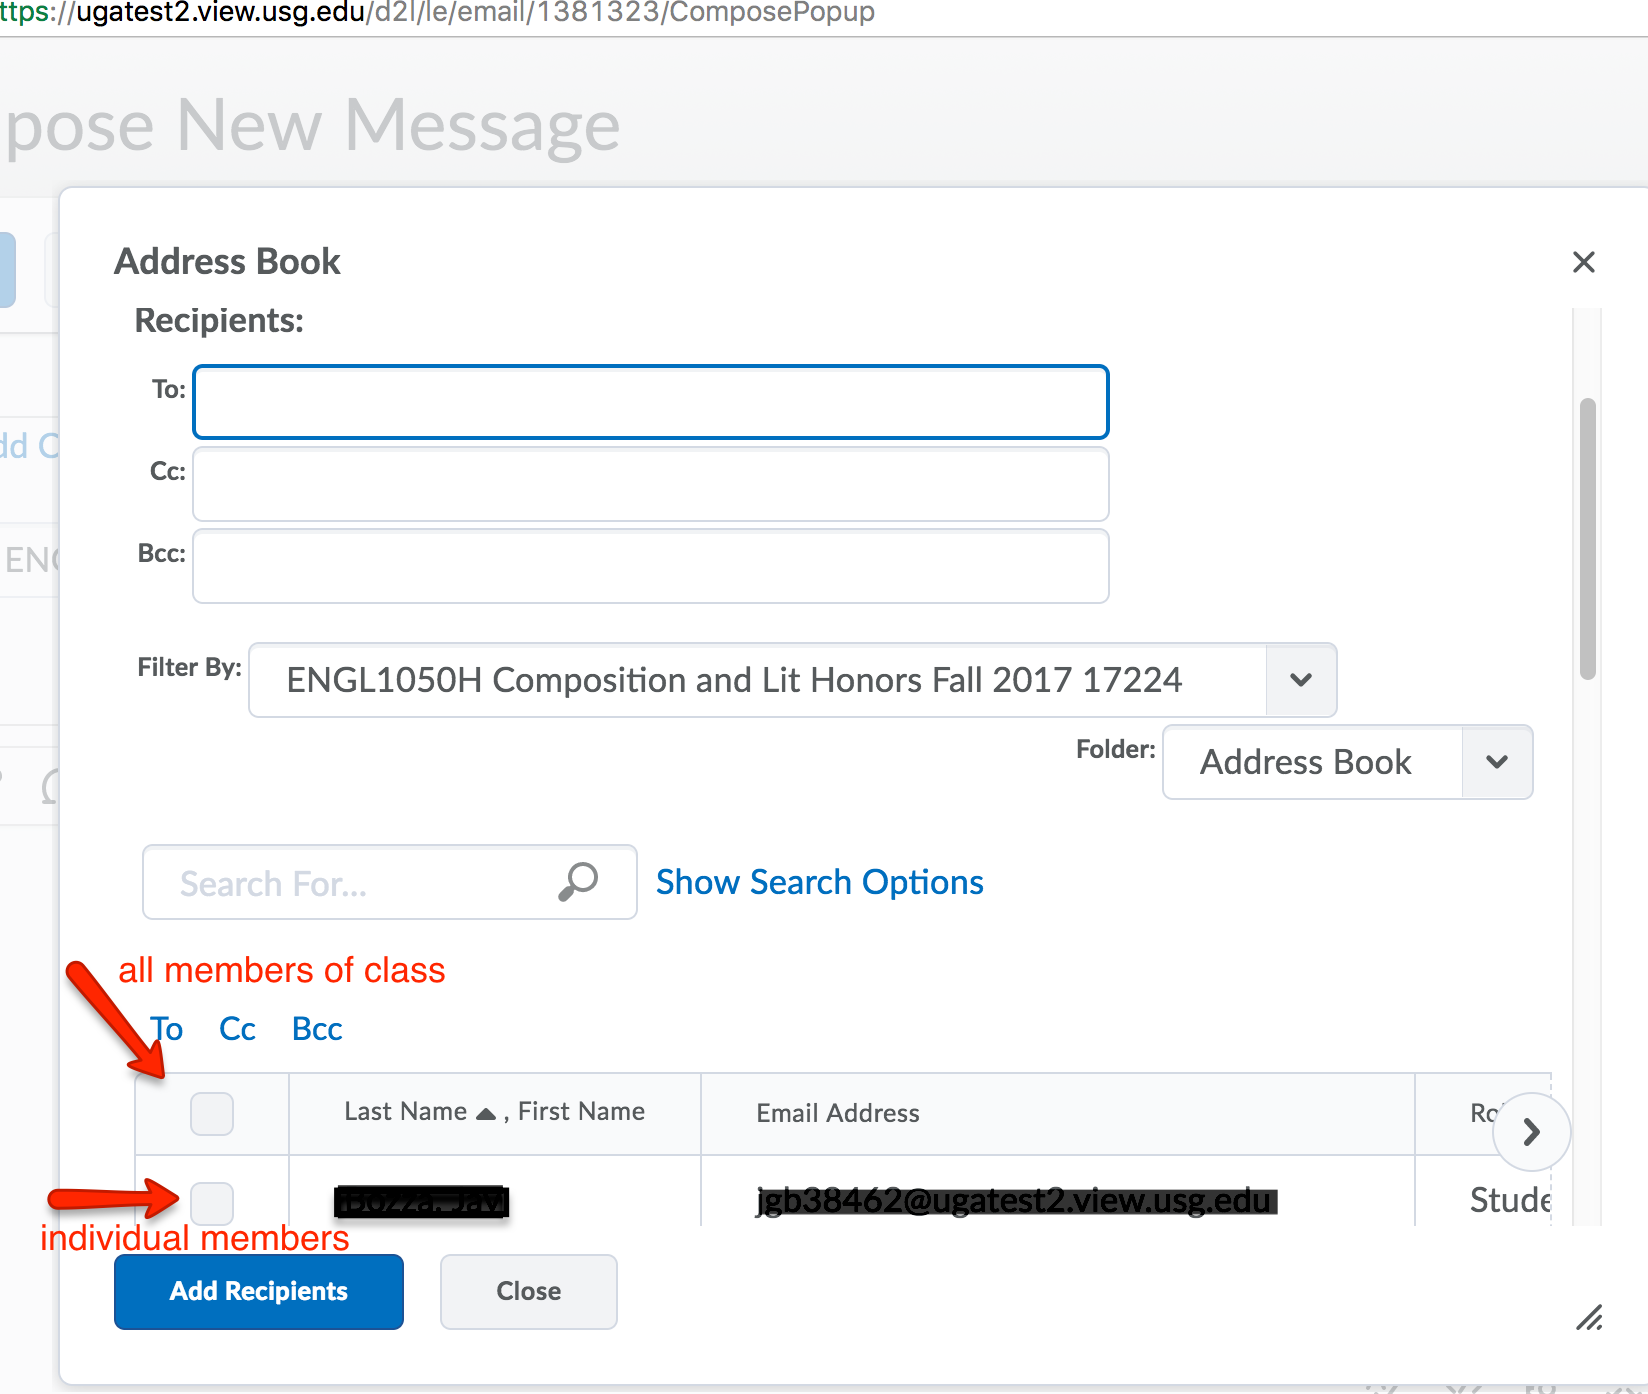Click the Bcc link above the table
Screen dimensions: 1648x1394
[317, 1029]
